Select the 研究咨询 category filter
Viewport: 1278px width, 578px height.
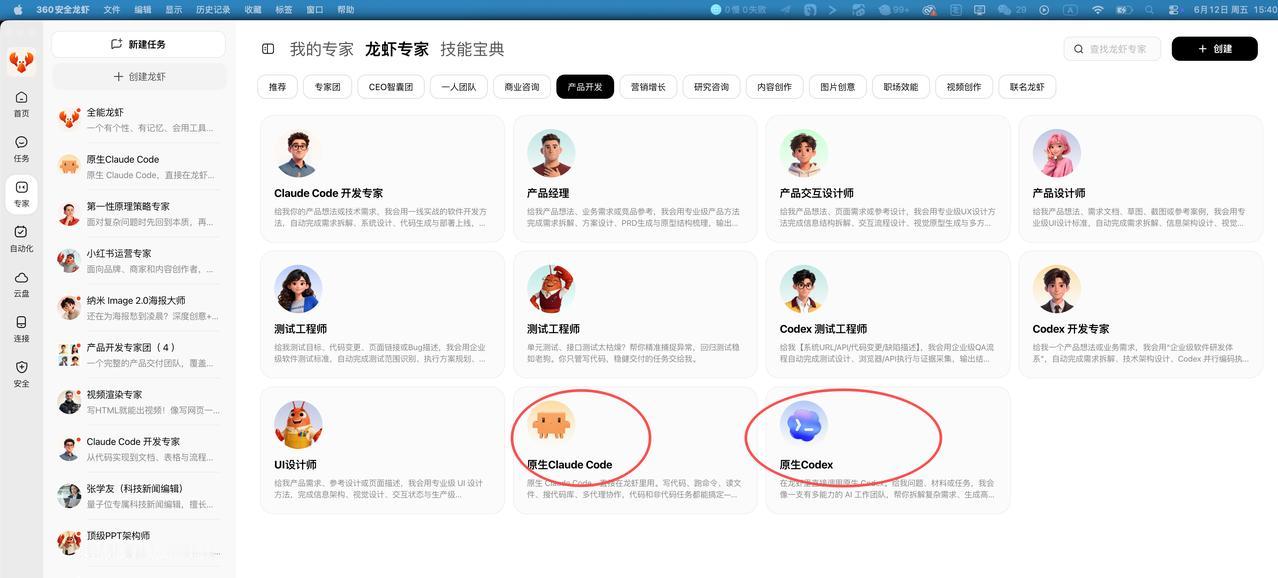click(x=711, y=87)
